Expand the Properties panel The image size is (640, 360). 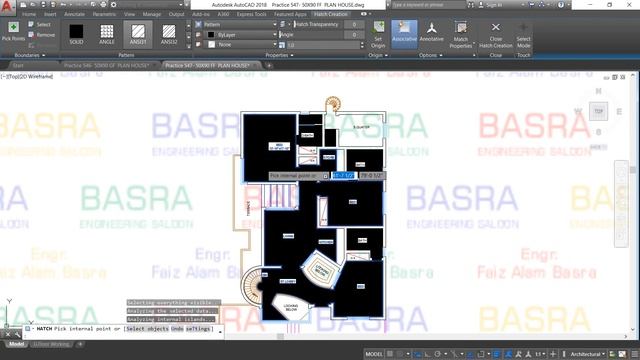point(280,55)
